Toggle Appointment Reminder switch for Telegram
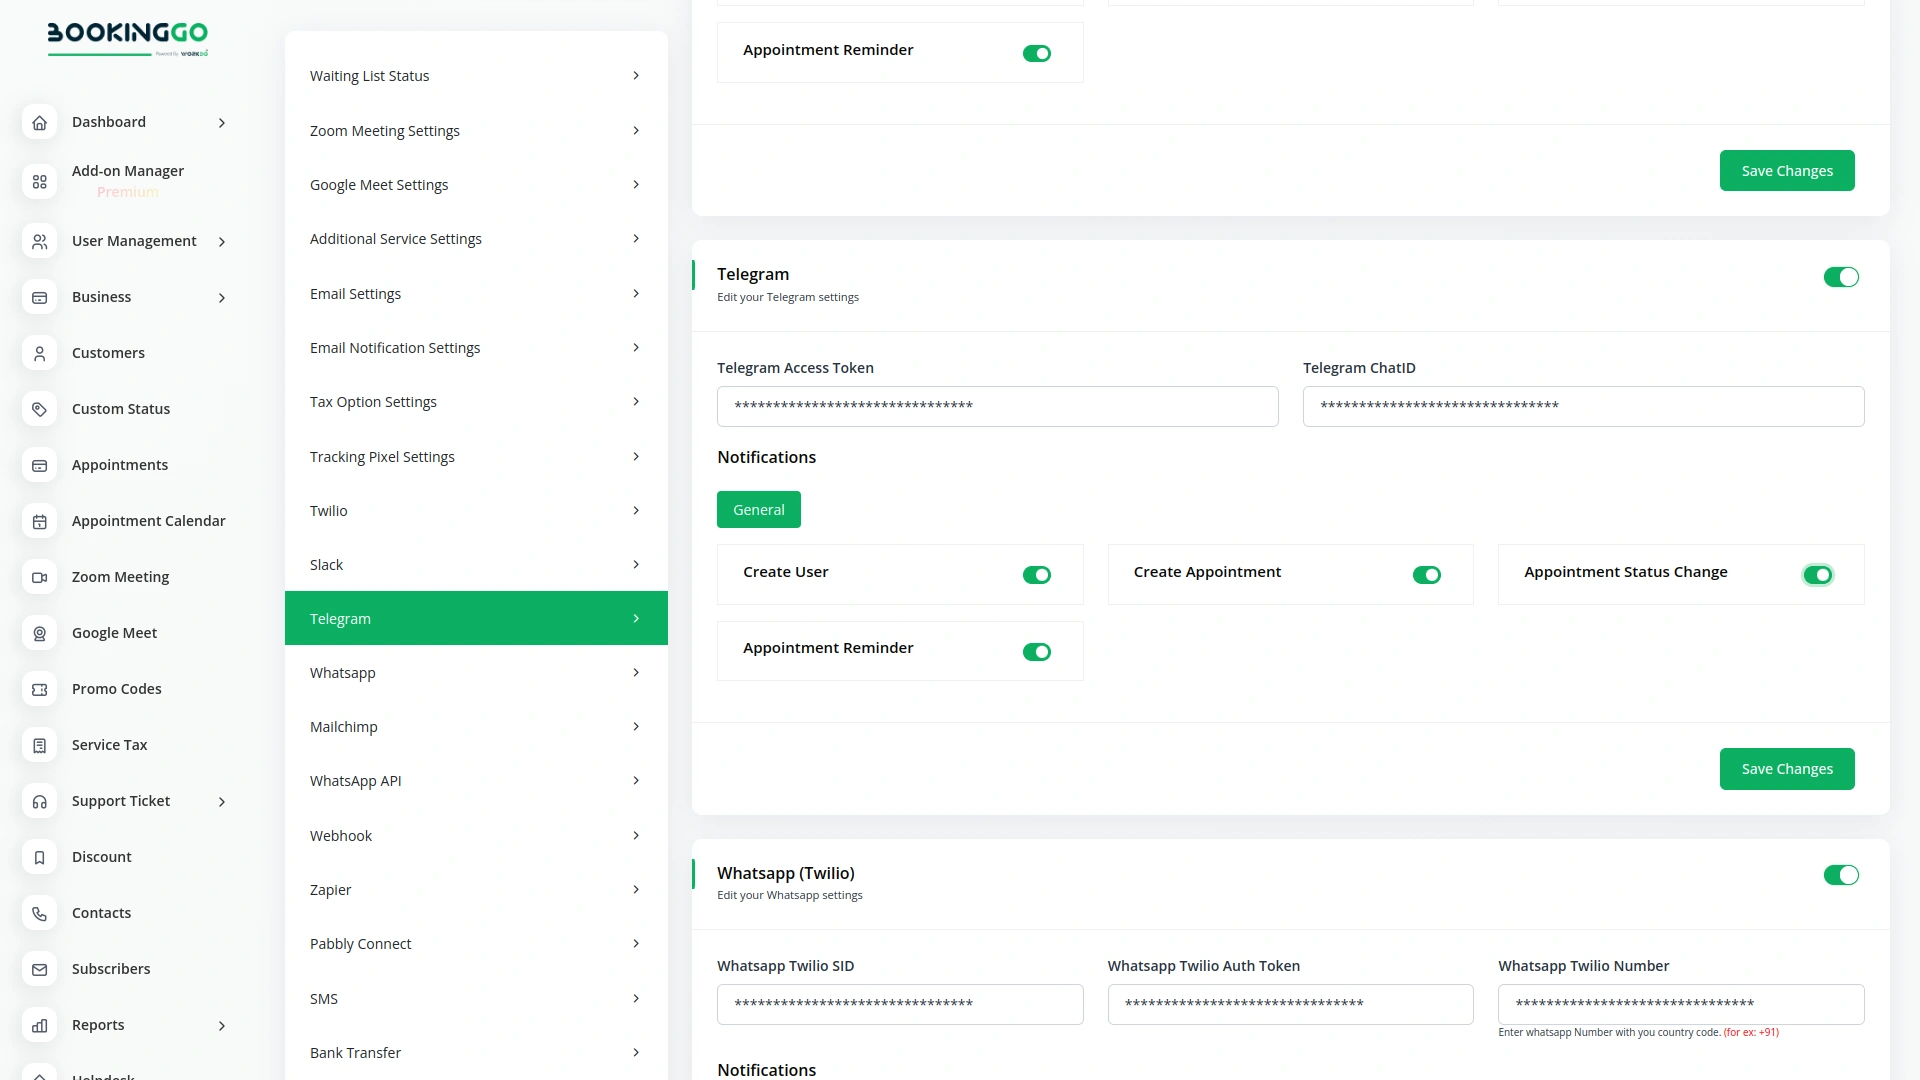Viewport: 1920px width, 1080px height. click(1037, 651)
